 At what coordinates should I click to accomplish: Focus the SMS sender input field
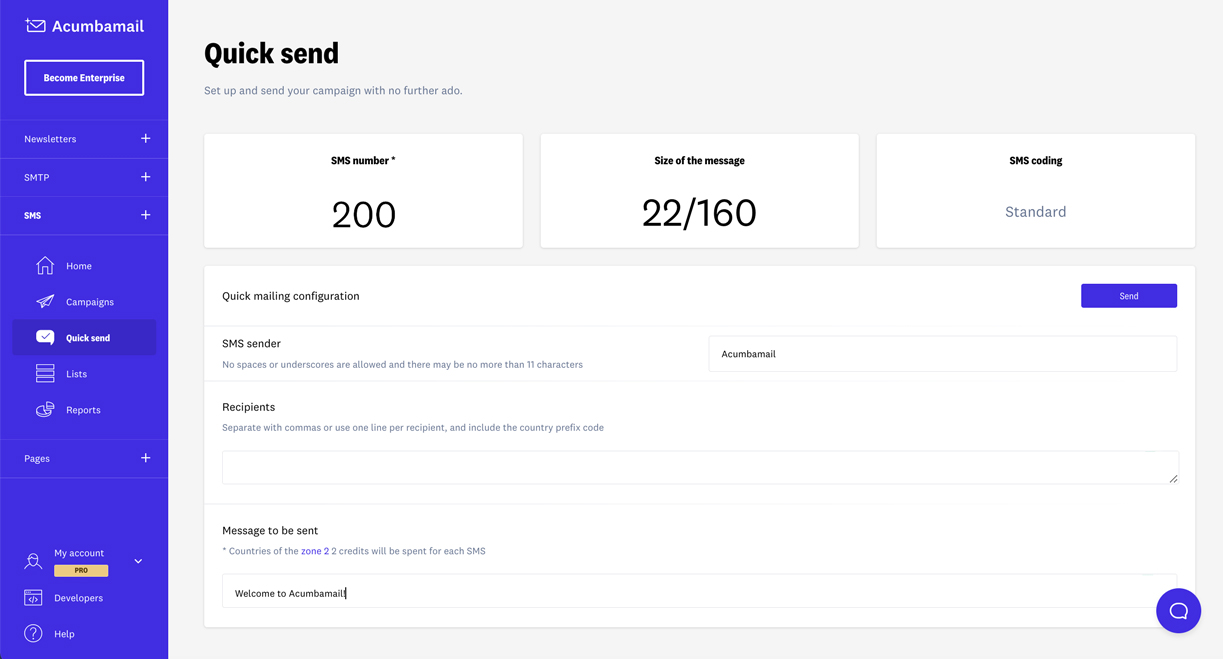click(x=942, y=354)
